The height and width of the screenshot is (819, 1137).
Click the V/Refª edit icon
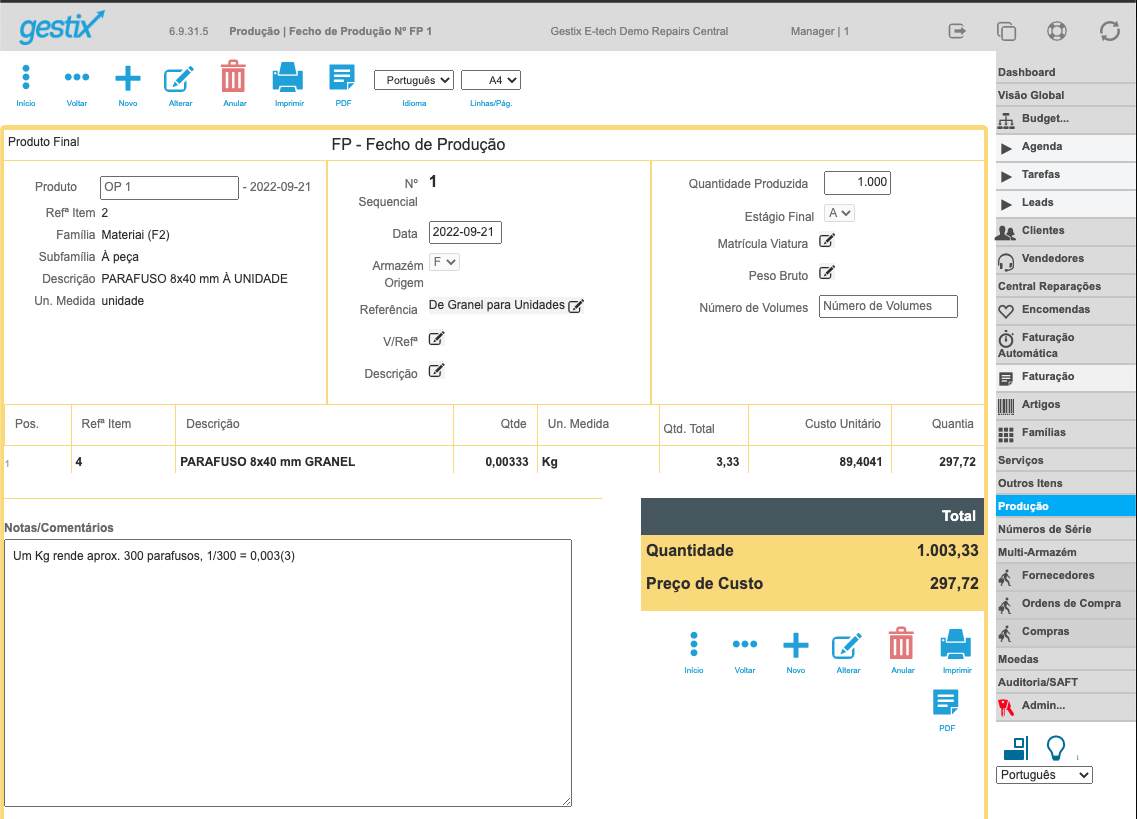coord(436,339)
